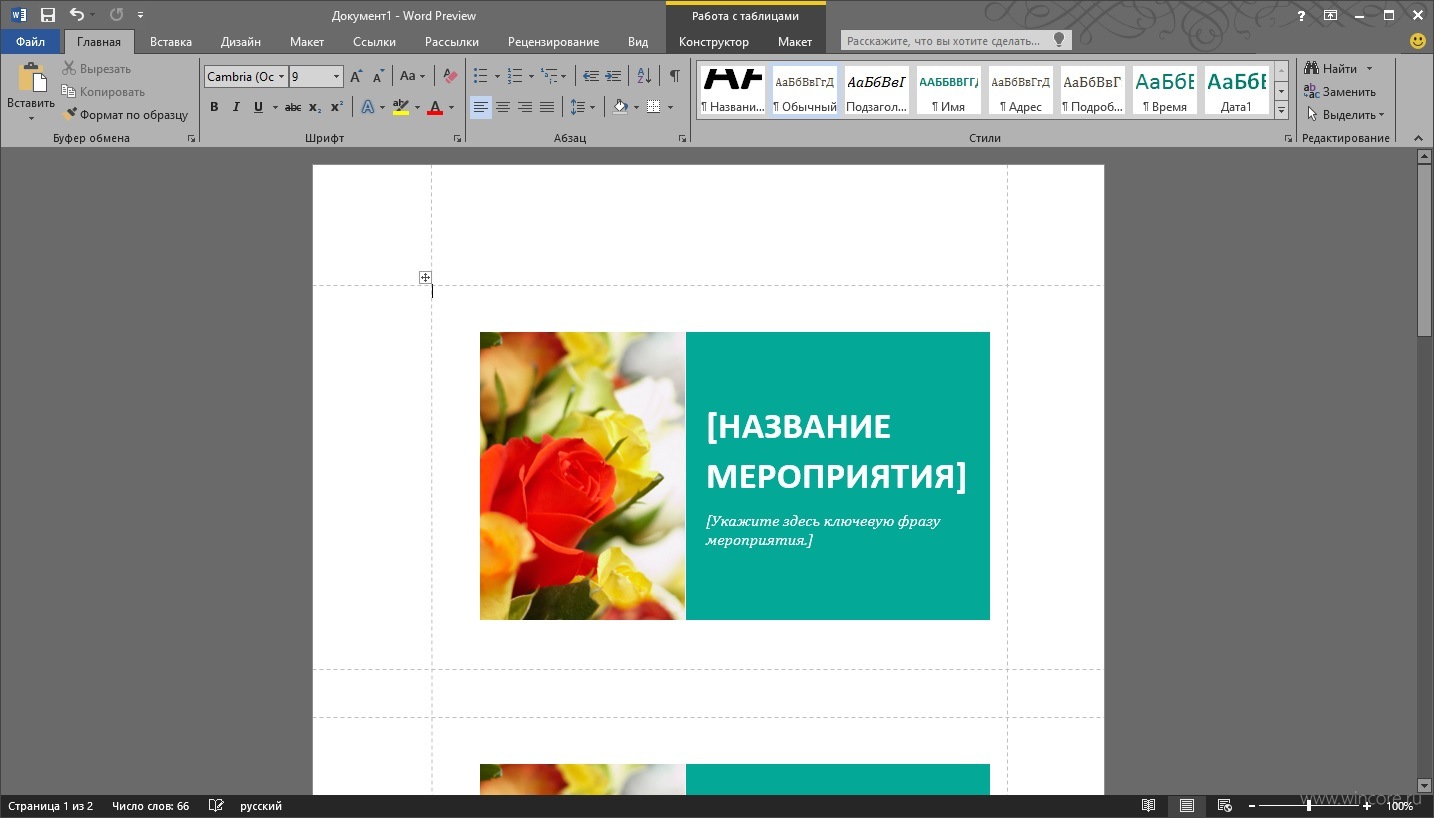The width and height of the screenshot is (1434, 818).
Task: Start a numbered list
Action: pos(514,76)
